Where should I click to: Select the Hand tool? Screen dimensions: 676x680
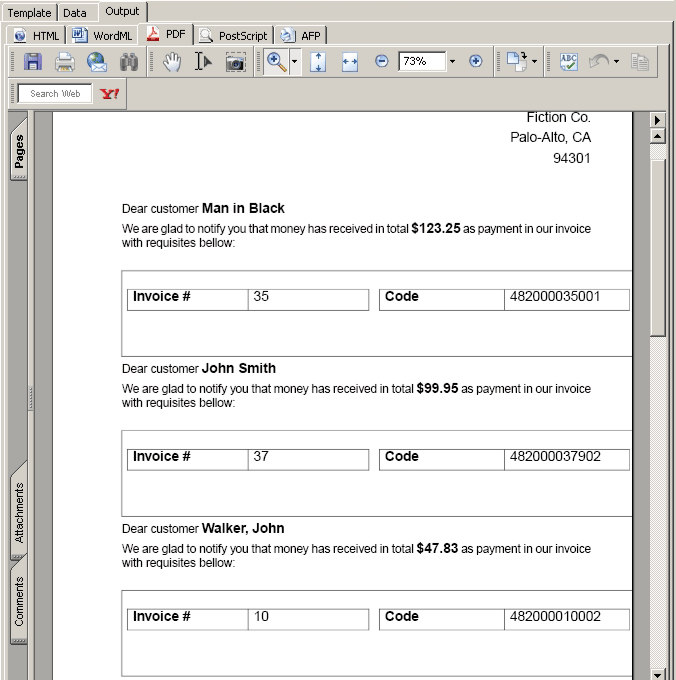172,62
